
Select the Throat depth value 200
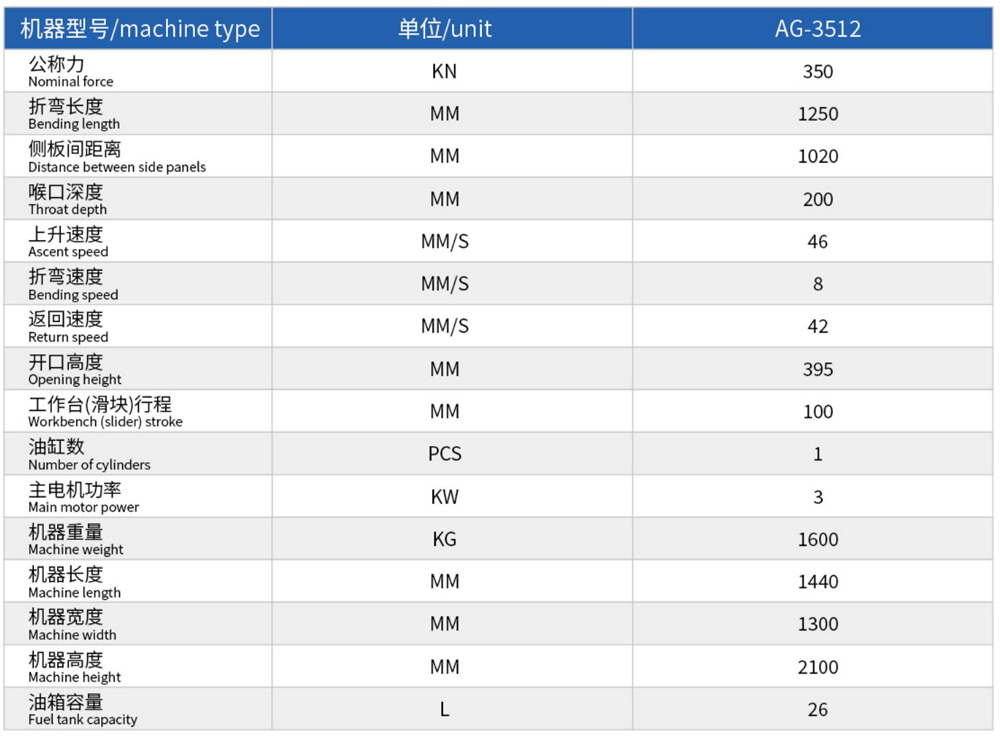tap(817, 200)
